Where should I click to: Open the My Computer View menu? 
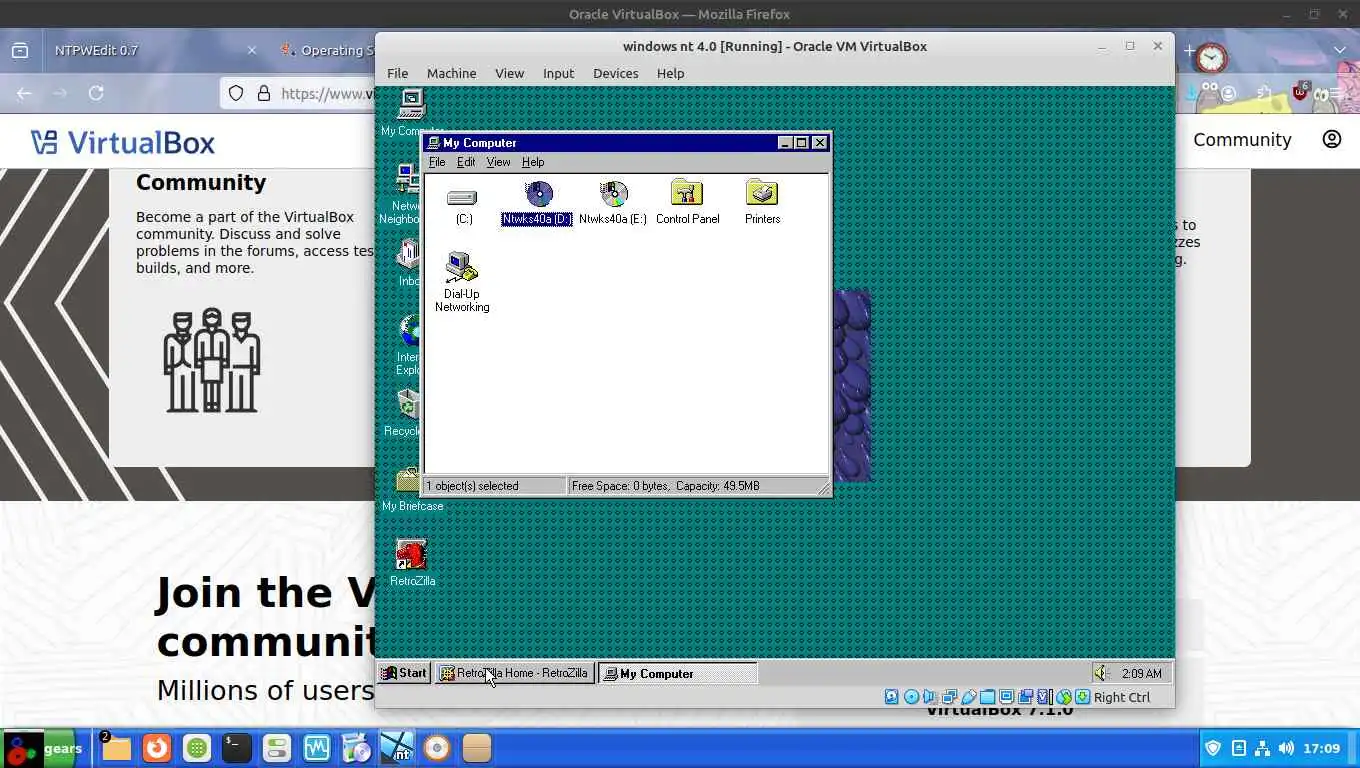[498, 162]
